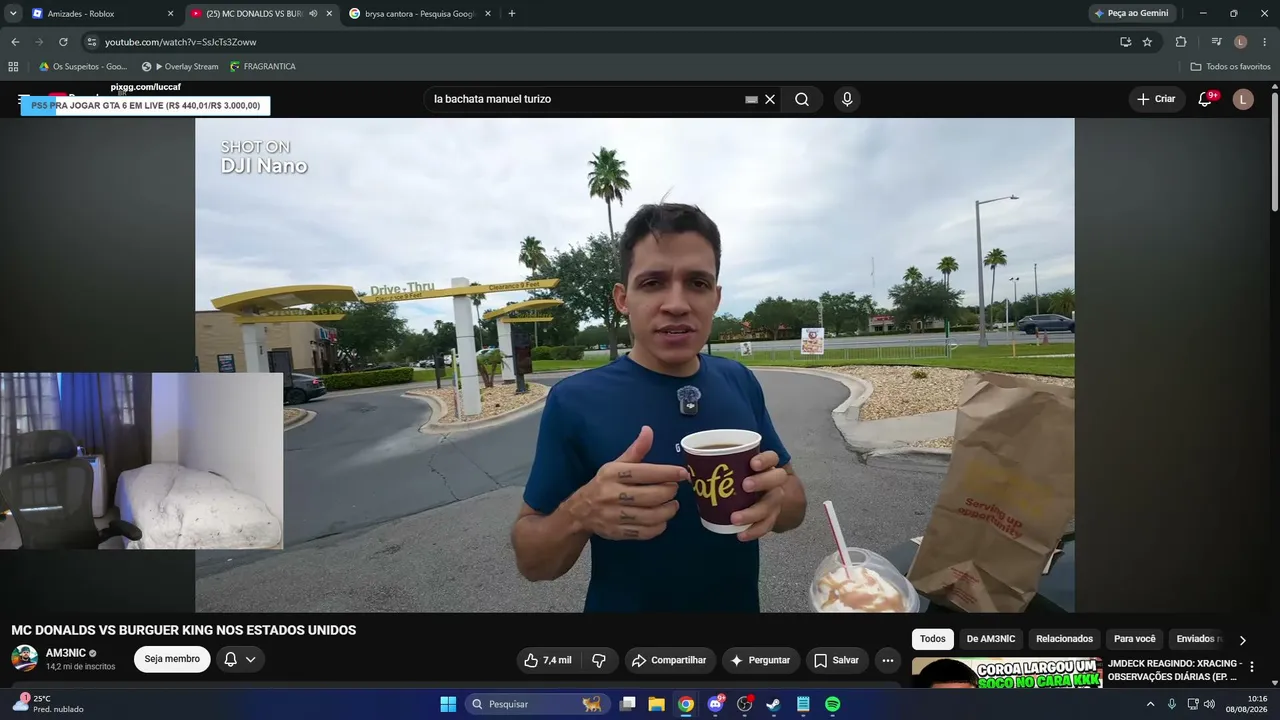This screenshot has height=720, width=1280.
Task: Click the Compartilhar share button
Action: point(669,660)
